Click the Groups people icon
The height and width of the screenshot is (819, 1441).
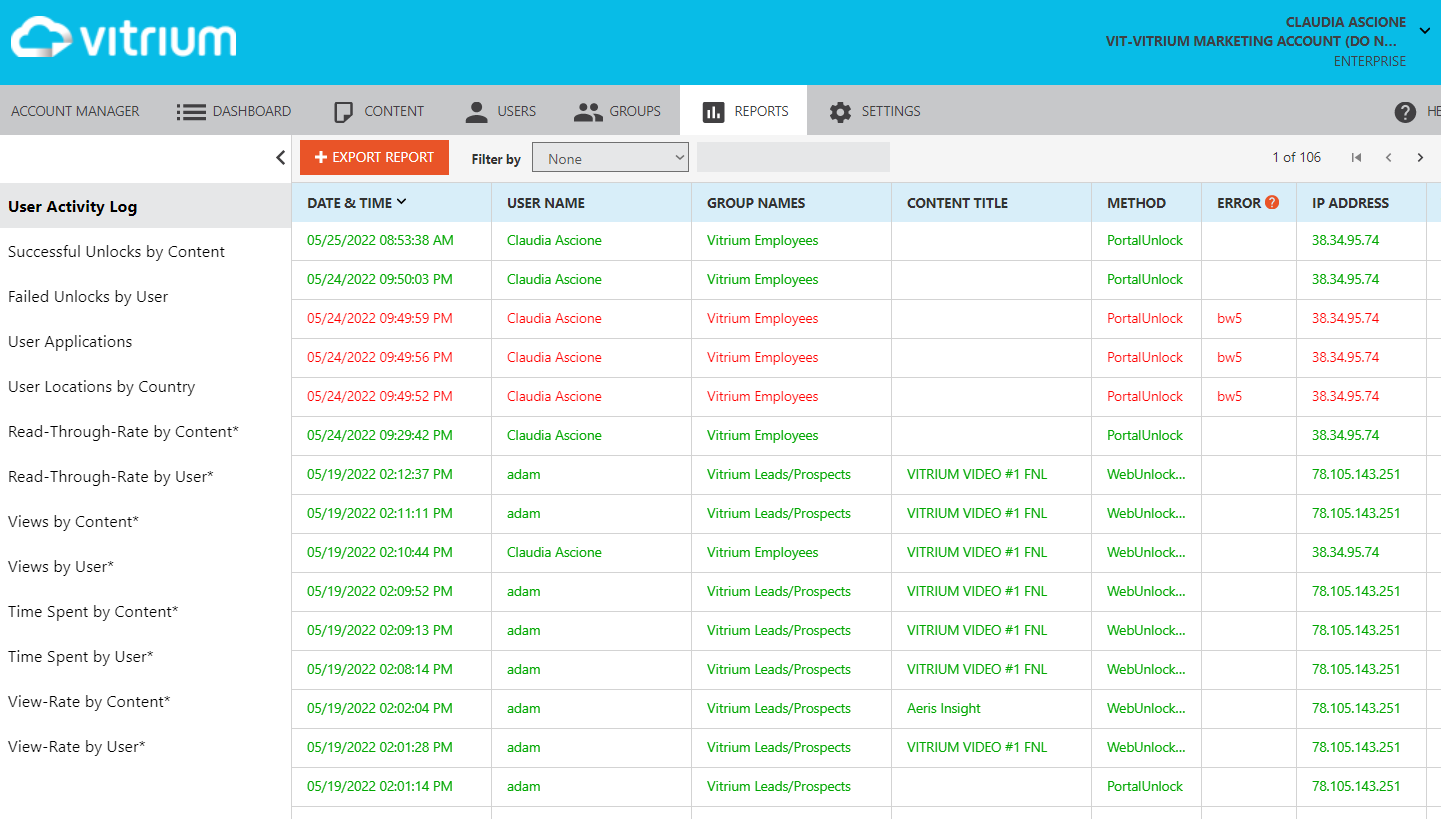click(x=588, y=112)
